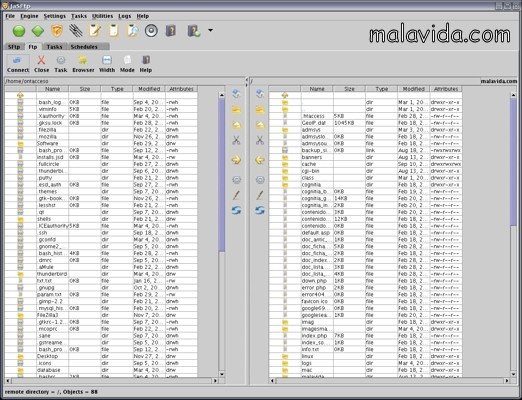This screenshot has height=400, width=522.
Task: Click the remote panel vertical scrollbar
Action: pyautogui.click(x=513, y=162)
